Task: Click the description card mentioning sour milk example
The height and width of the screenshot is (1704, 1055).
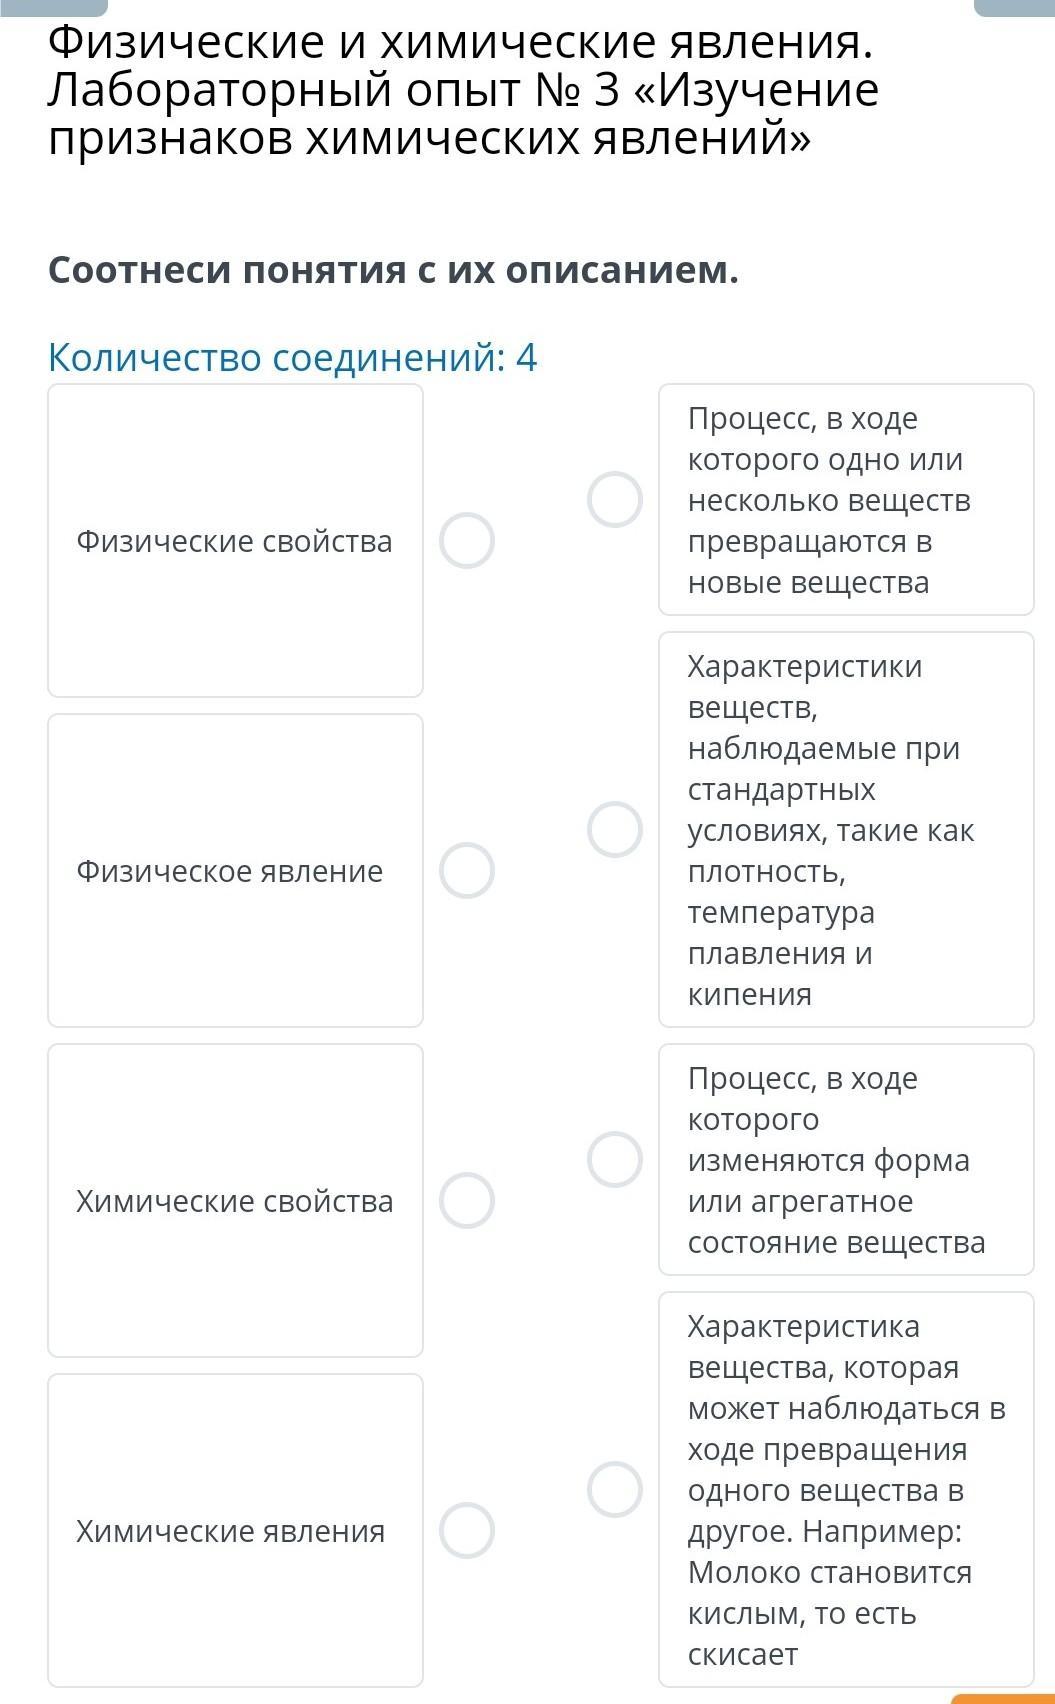Action: [846, 1490]
